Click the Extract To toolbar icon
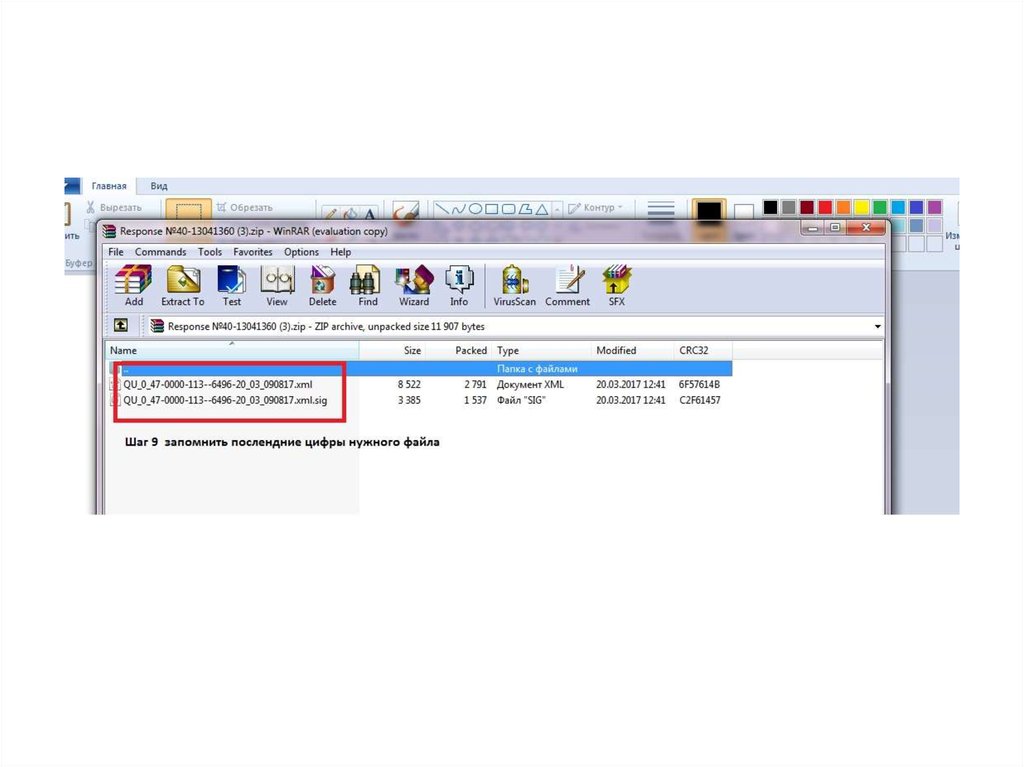The image size is (1024, 767). point(182,285)
